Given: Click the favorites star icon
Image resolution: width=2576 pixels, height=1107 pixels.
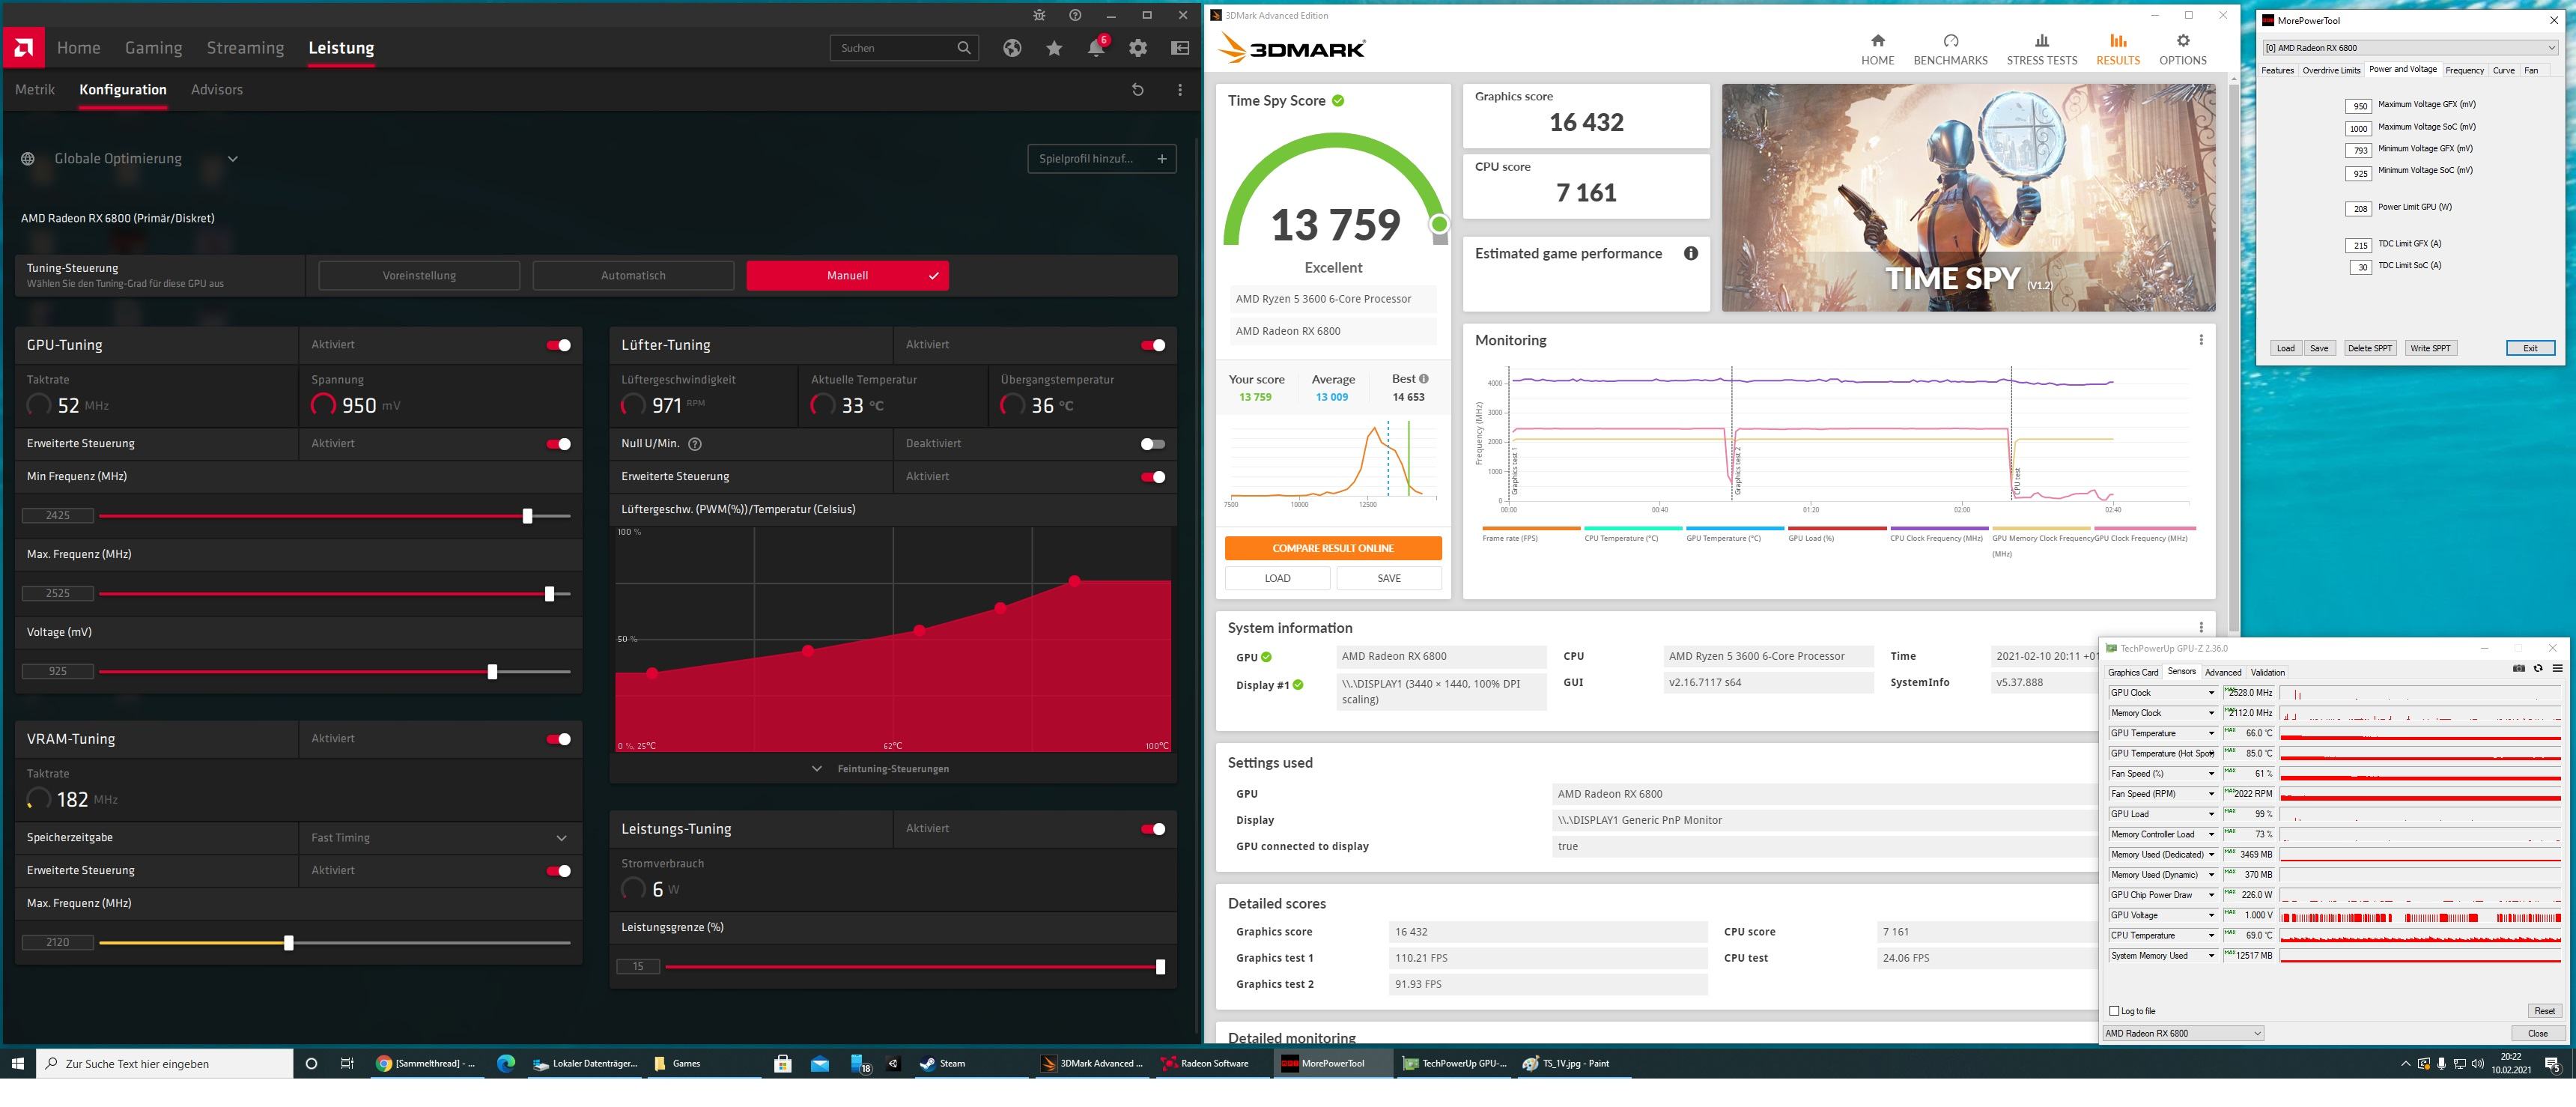Looking at the screenshot, I should [x=1054, y=48].
